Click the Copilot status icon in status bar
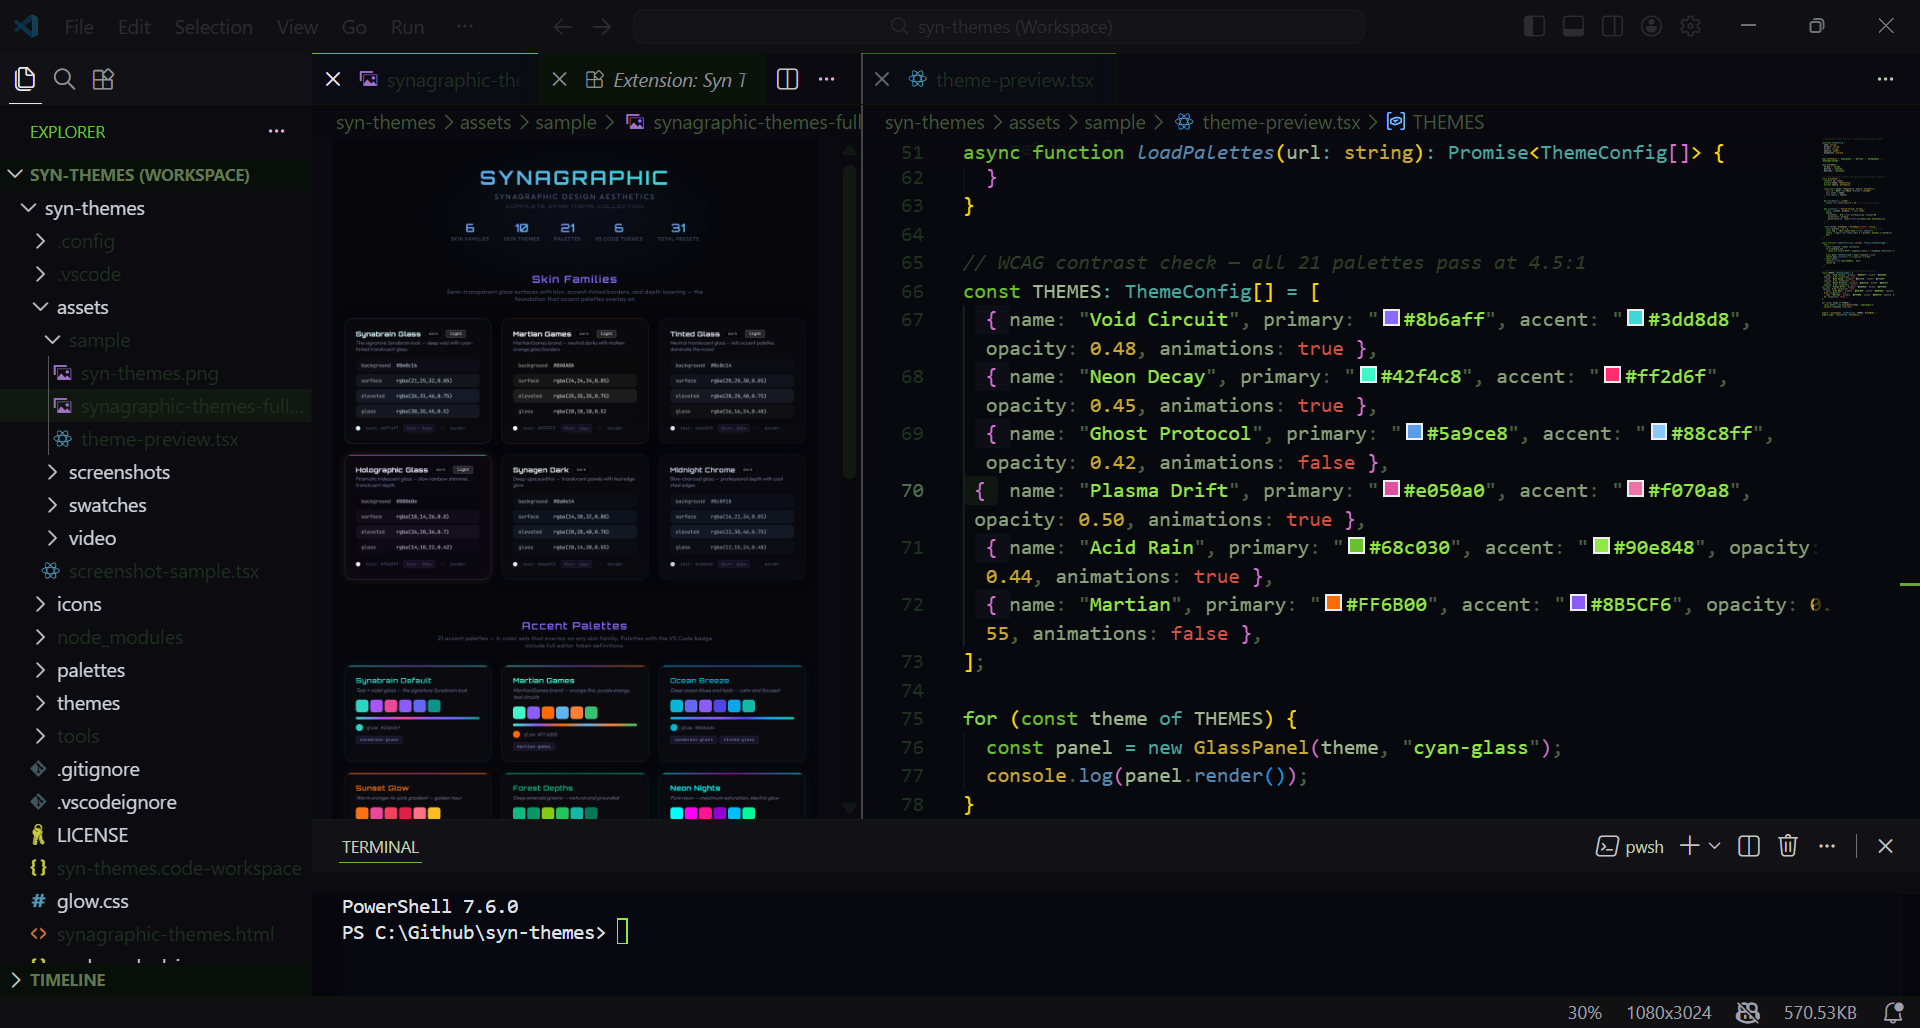Viewport: 1920px width, 1028px height. tap(1748, 1012)
